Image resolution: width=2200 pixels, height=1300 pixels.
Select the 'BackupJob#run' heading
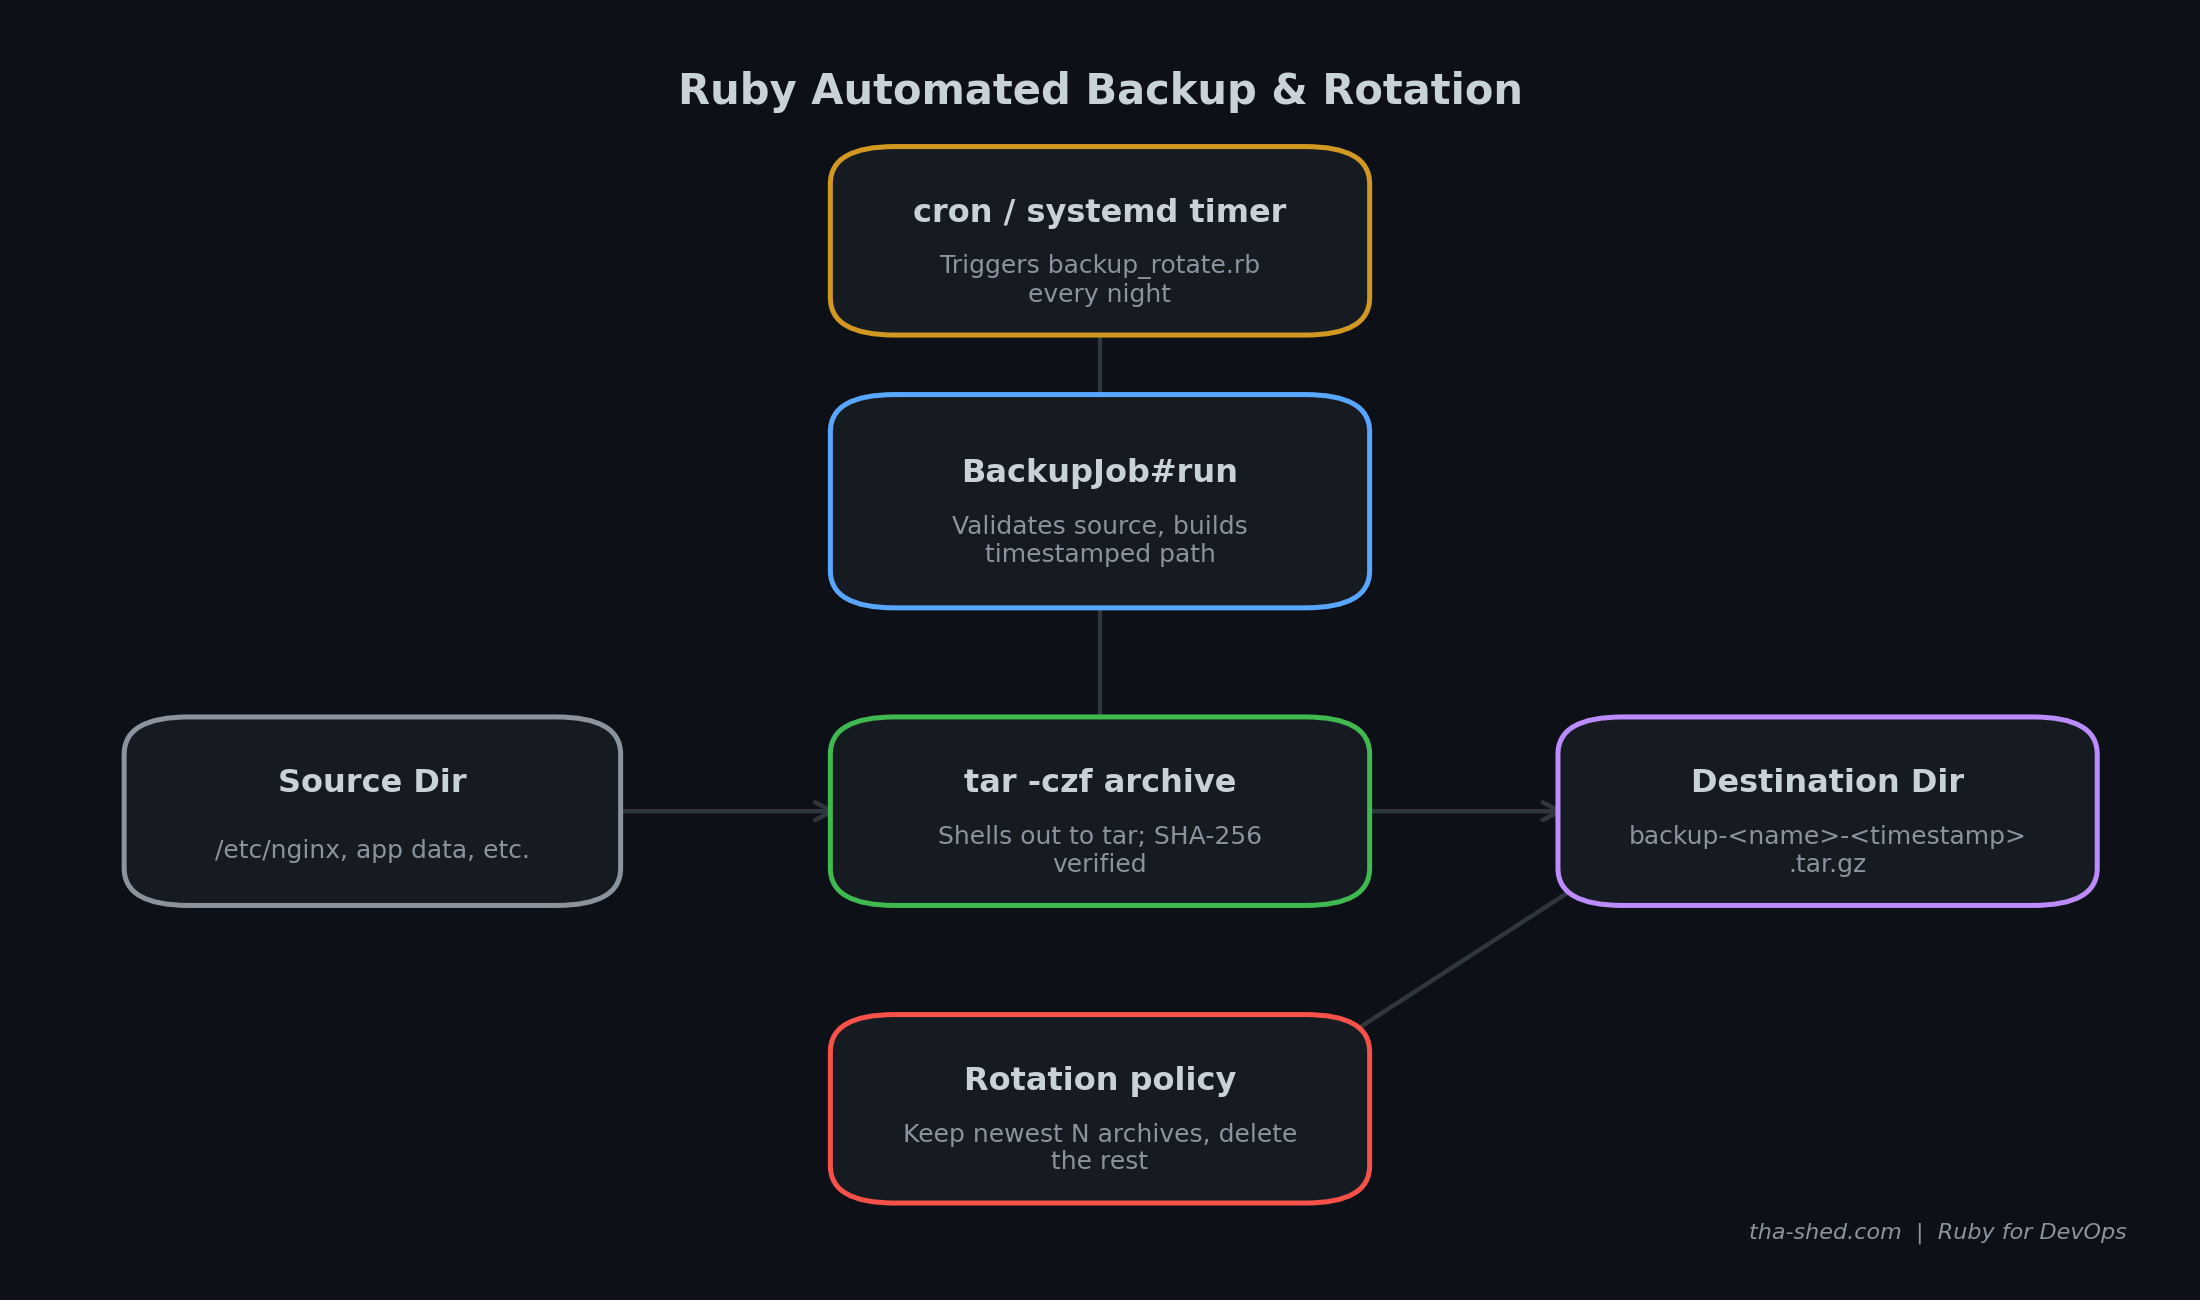1100,472
